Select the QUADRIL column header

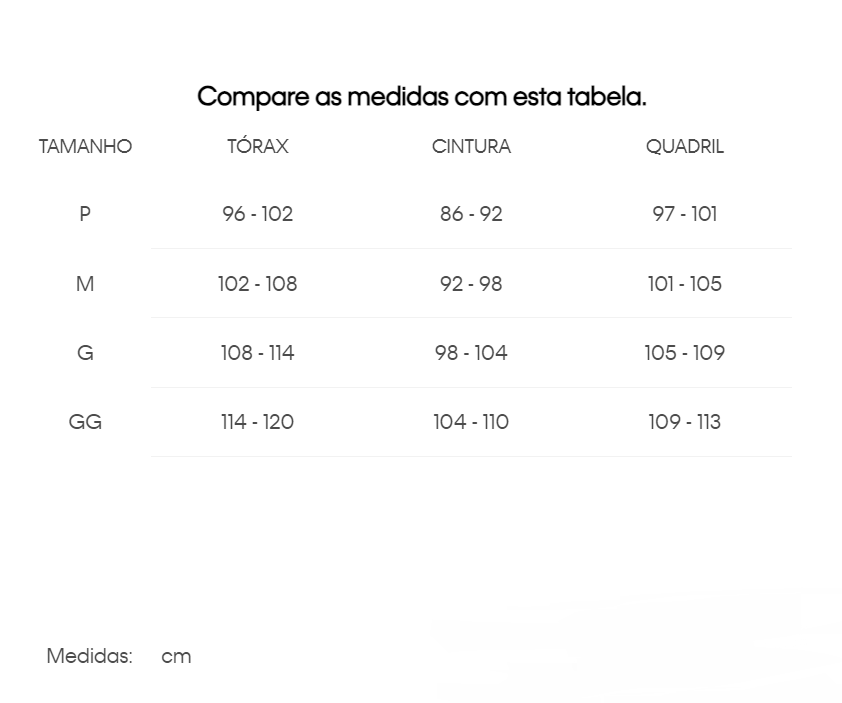(x=685, y=147)
